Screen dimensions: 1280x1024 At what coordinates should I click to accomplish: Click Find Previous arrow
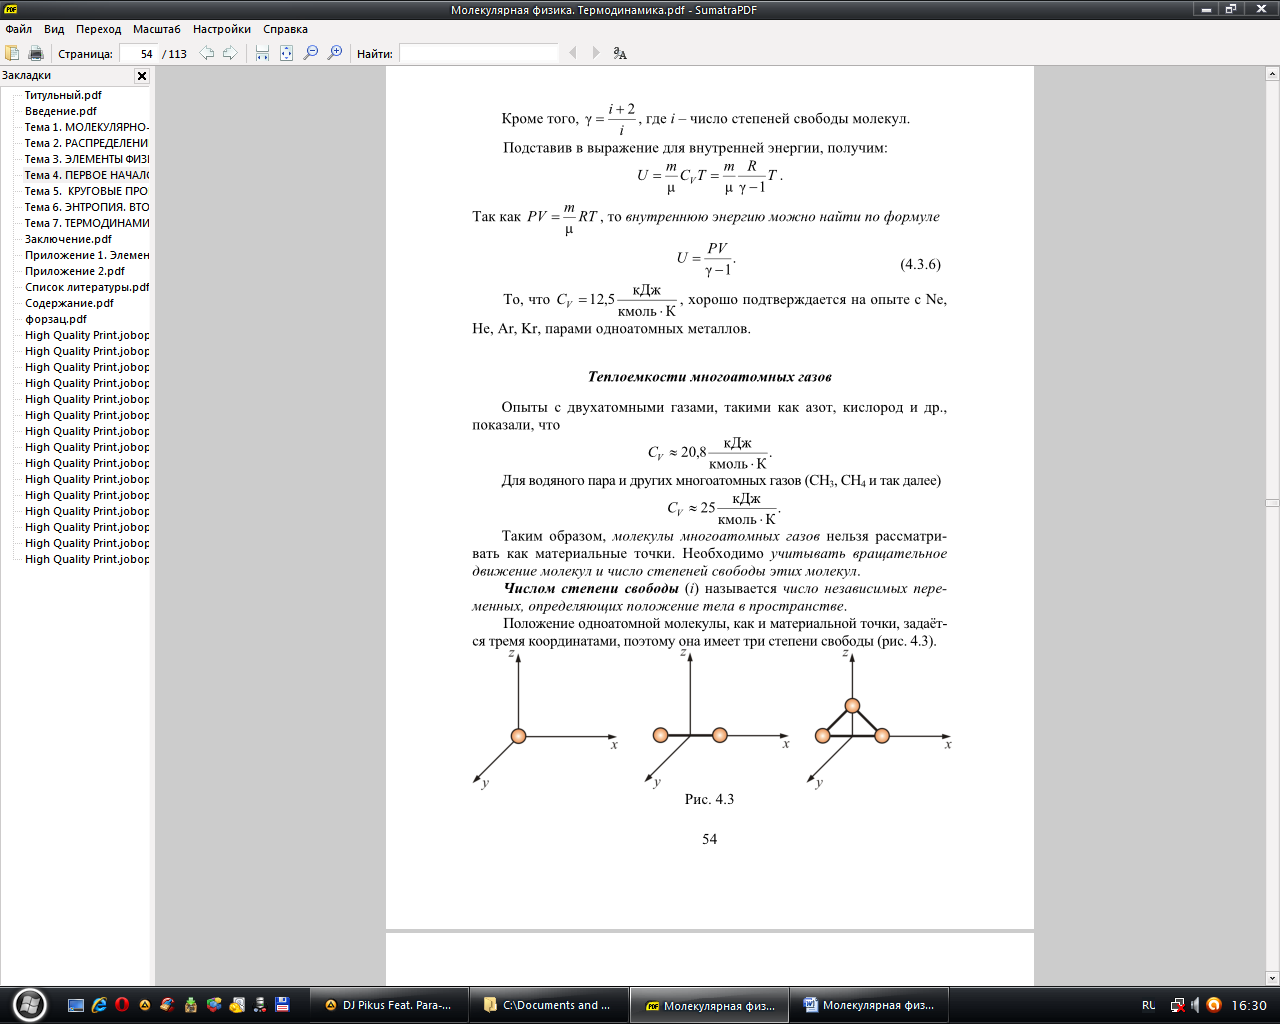pyautogui.click(x=573, y=53)
